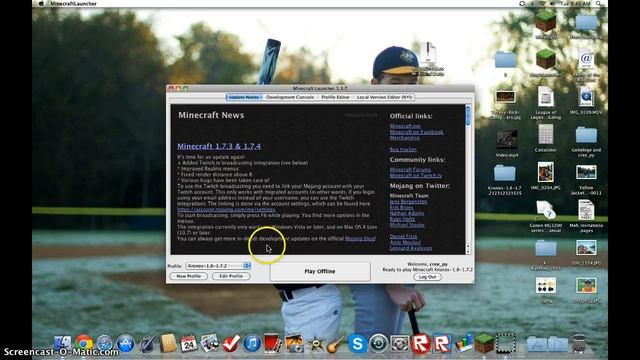
Task: Click Minecraft grass block icon in dock
Action: click(484, 342)
